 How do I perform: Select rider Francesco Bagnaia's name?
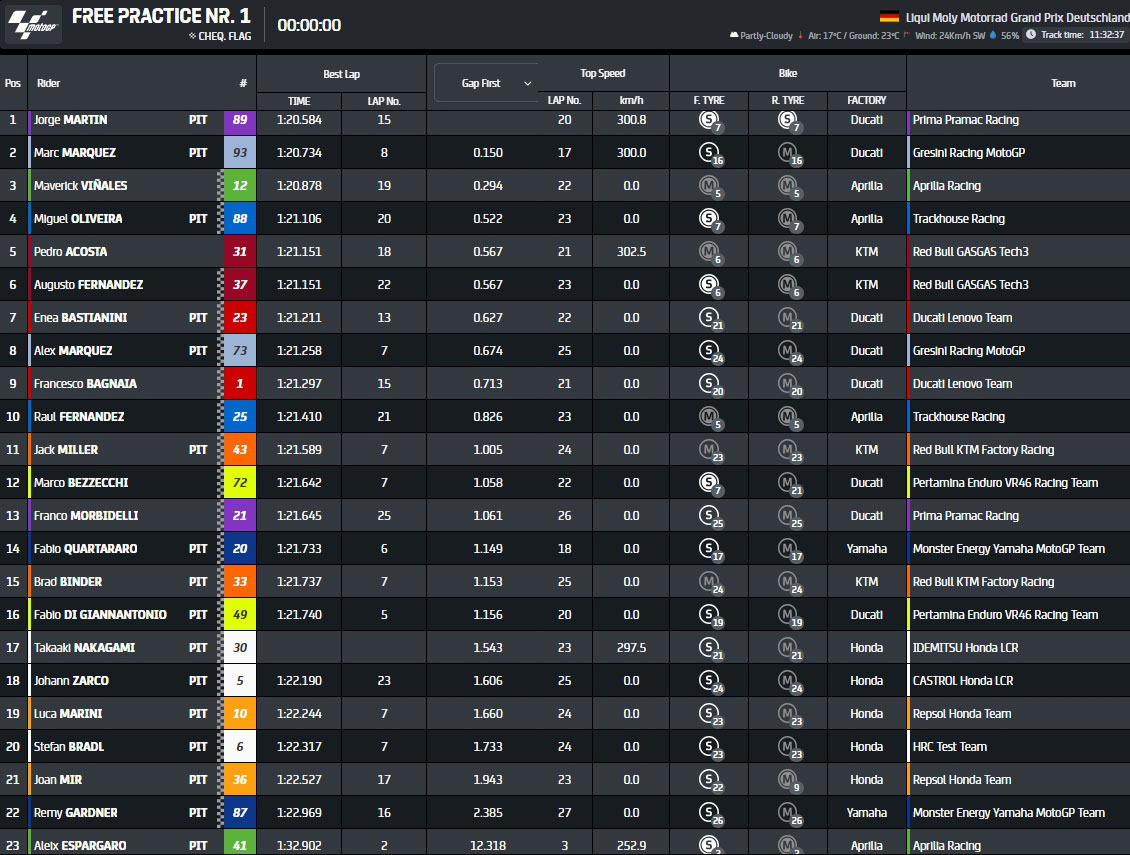(x=85, y=384)
